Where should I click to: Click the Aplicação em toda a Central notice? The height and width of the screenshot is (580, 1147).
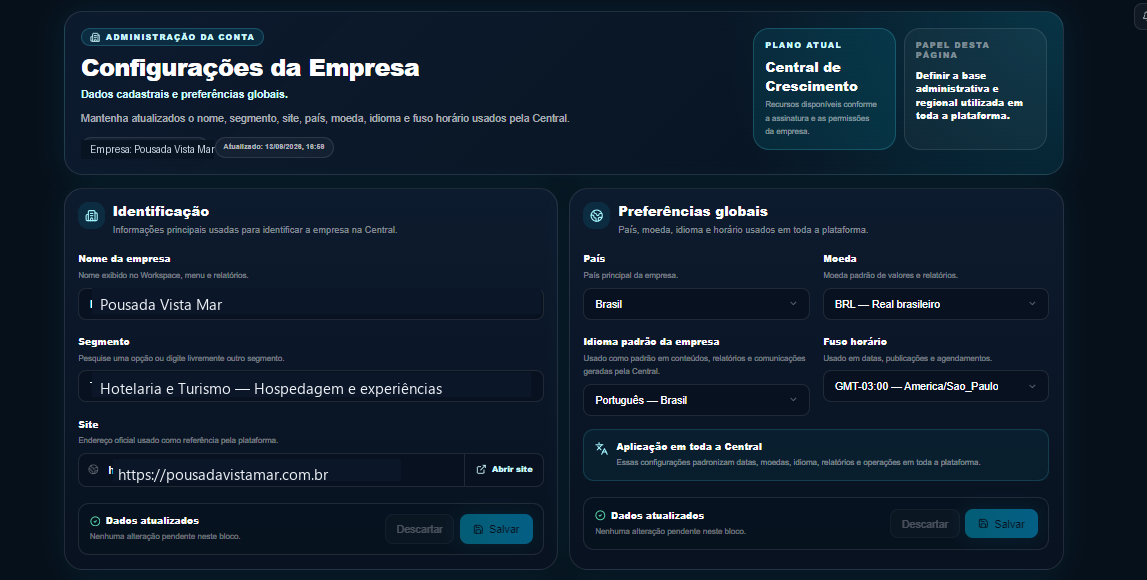[816, 455]
